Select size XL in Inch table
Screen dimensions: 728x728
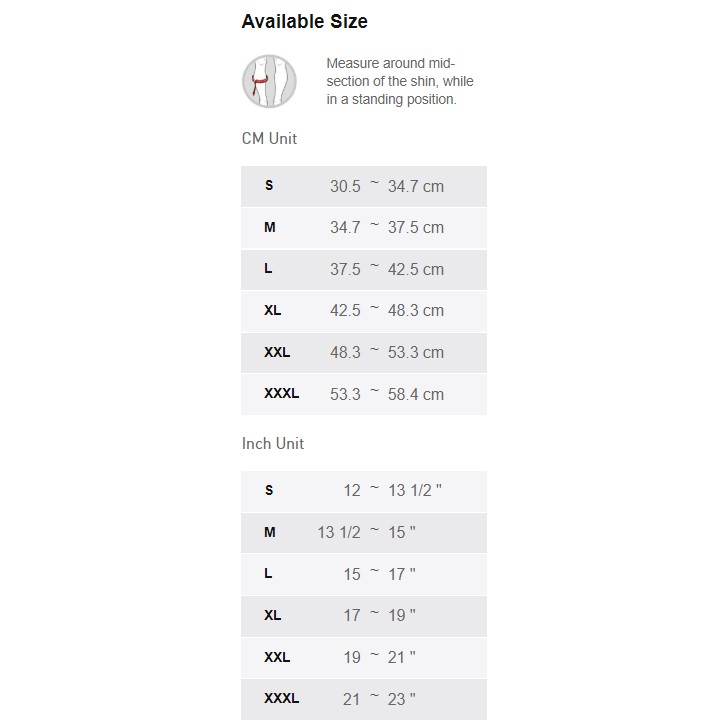point(273,615)
